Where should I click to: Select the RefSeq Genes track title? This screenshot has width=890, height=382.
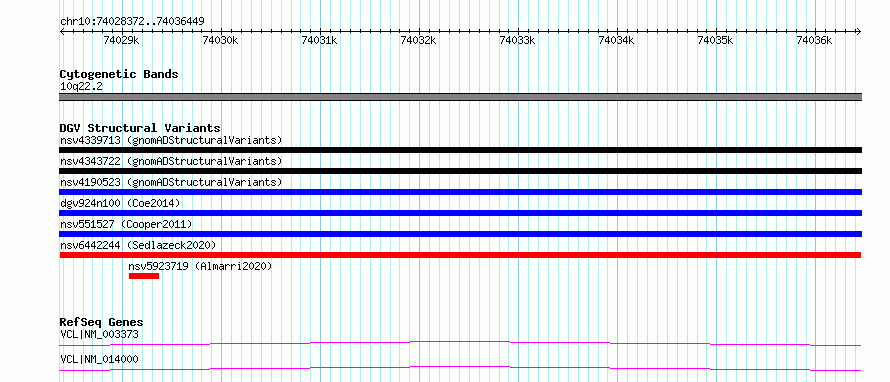101,322
